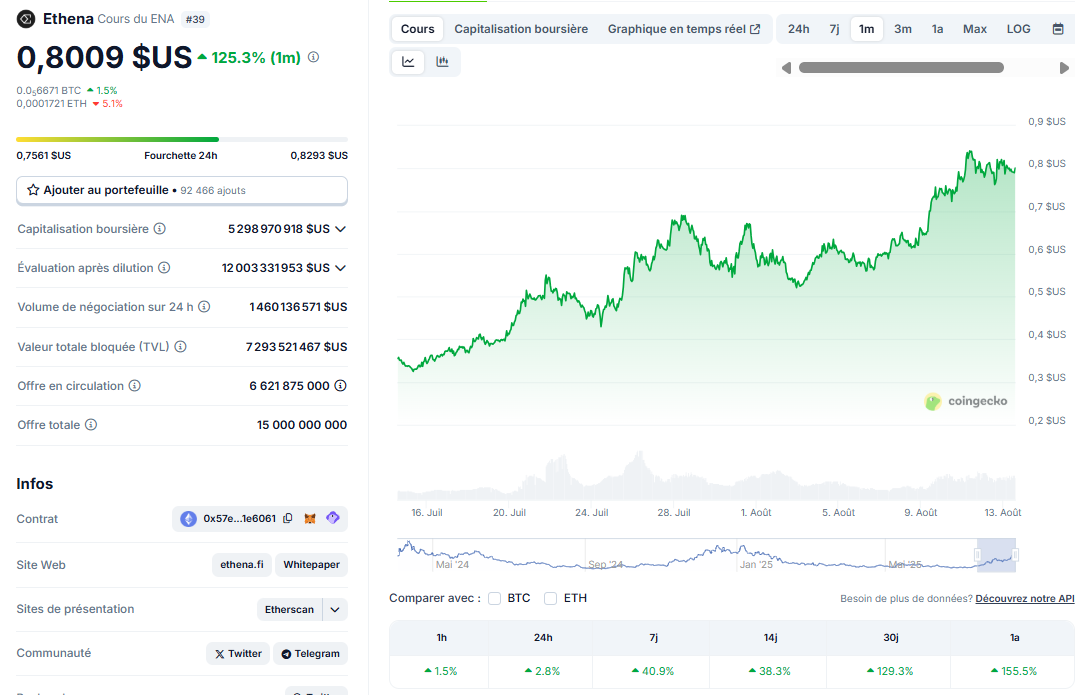The width and height of the screenshot is (1091, 695).
Task: Select the Cours tab
Action: coord(417,29)
